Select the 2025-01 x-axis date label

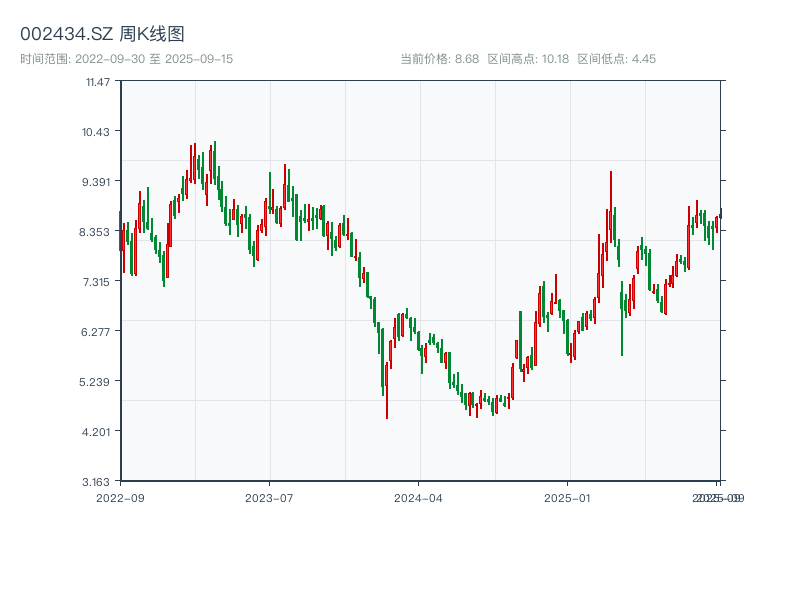pos(569,497)
